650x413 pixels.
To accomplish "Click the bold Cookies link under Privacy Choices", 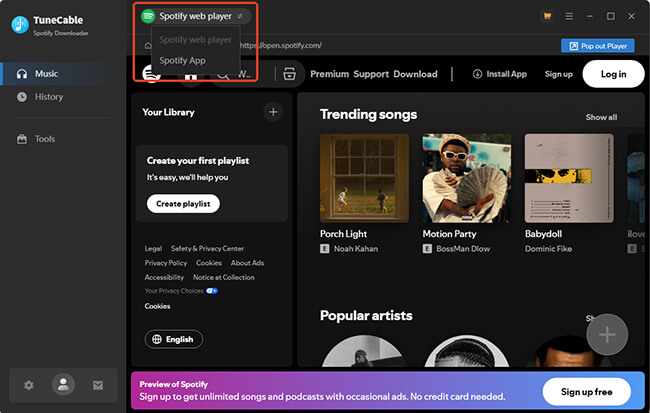I will coord(157,306).
